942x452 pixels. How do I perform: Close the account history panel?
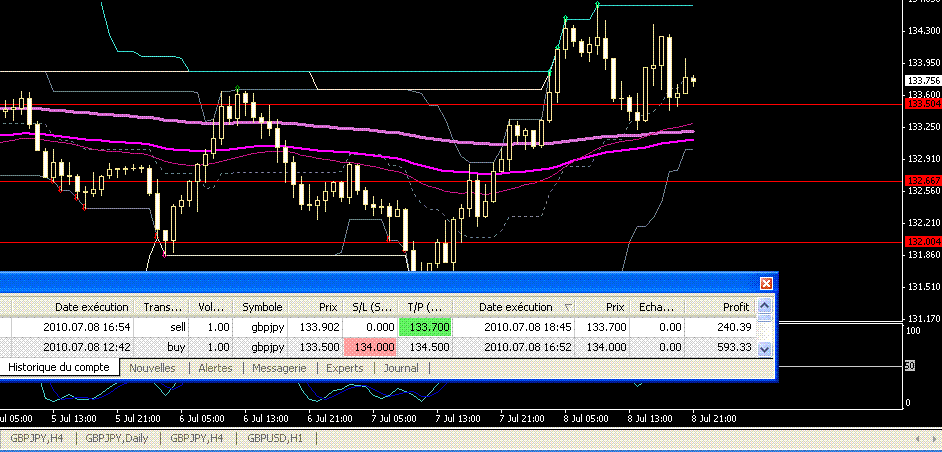click(x=767, y=283)
